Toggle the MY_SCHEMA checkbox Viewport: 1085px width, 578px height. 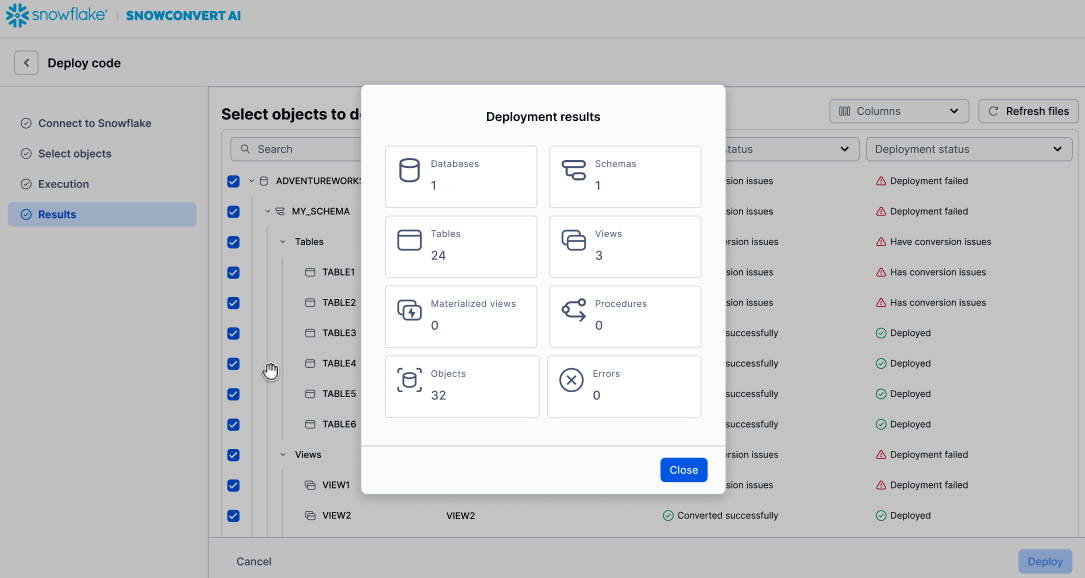233,212
